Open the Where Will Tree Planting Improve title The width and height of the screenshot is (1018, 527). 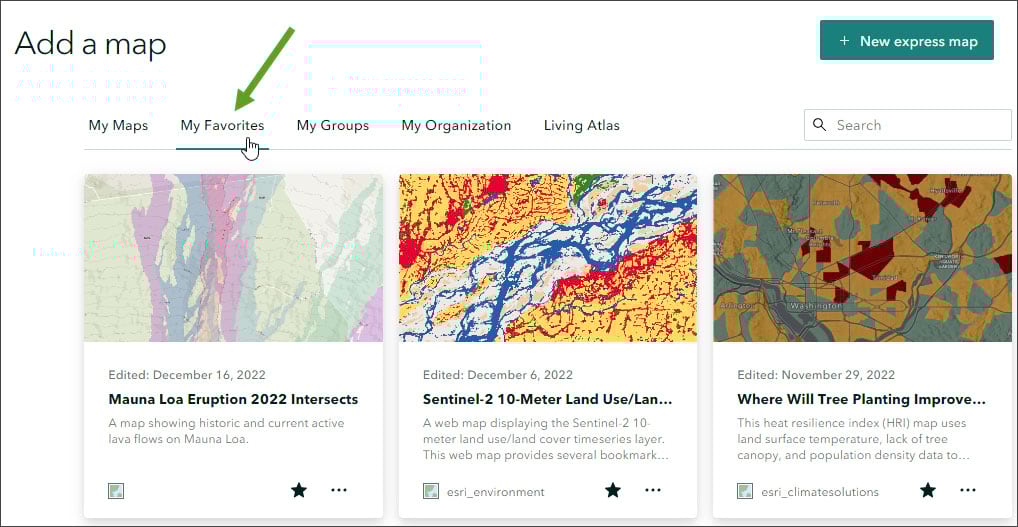click(861, 400)
